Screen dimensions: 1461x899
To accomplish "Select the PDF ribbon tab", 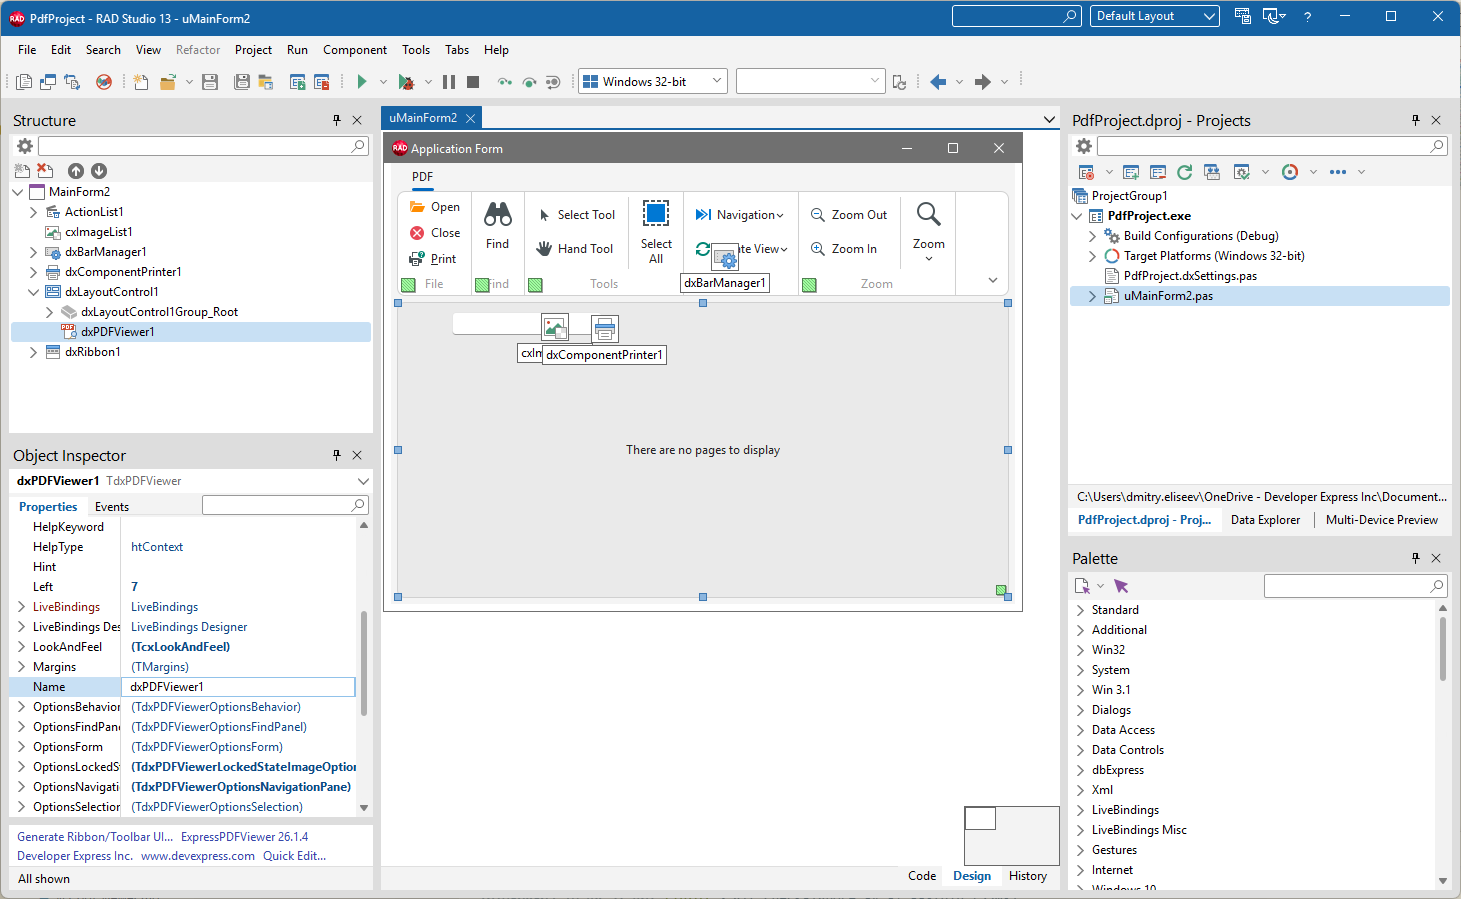I will pos(423,177).
